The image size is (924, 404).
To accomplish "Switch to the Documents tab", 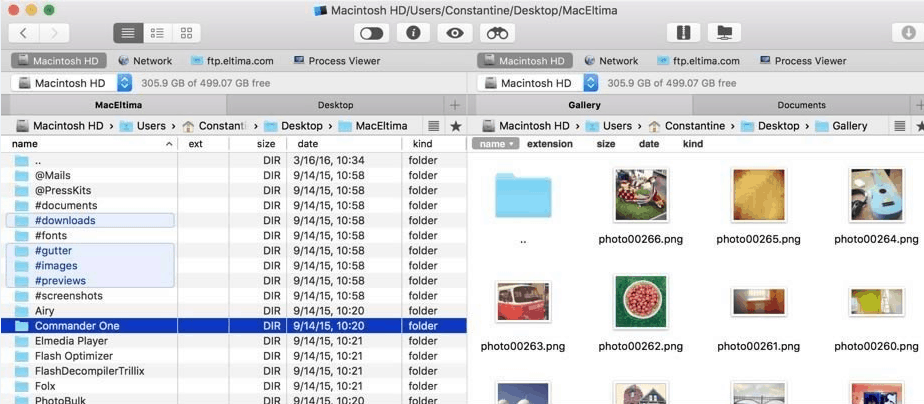I will click(801, 105).
